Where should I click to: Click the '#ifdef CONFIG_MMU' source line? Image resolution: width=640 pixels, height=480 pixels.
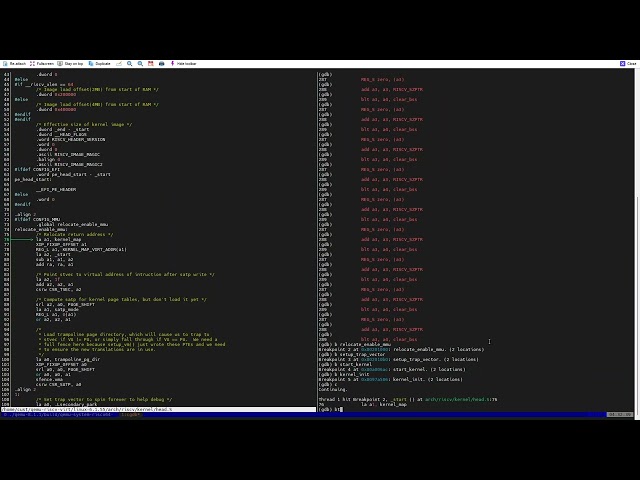(37, 220)
